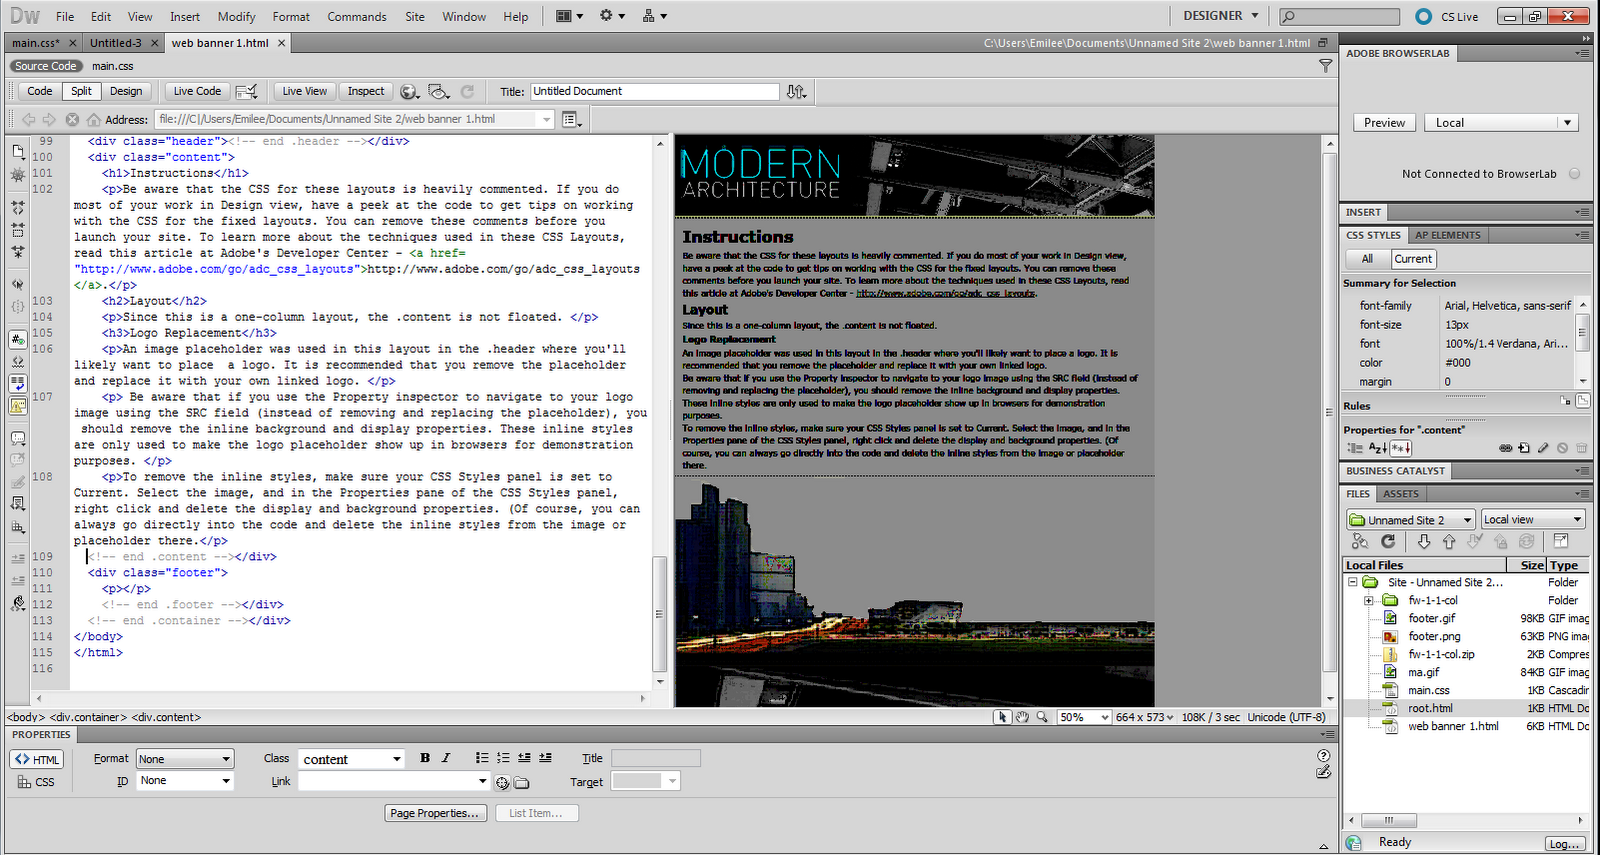Switch to ASSETS tab
The height and width of the screenshot is (855, 1600).
tap(1400, 494)
